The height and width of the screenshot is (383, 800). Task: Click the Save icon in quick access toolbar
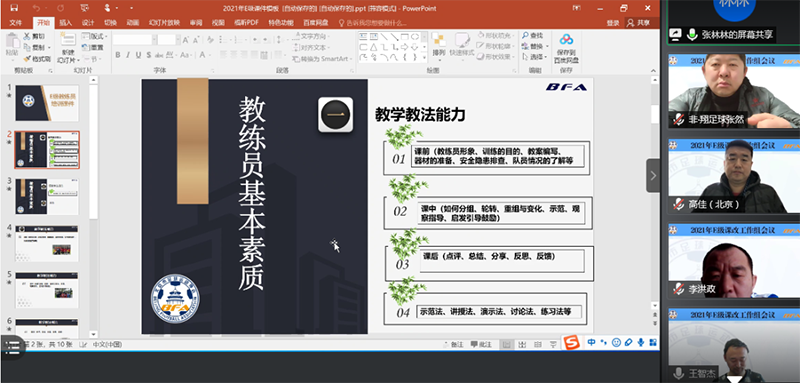coord(14,8)
